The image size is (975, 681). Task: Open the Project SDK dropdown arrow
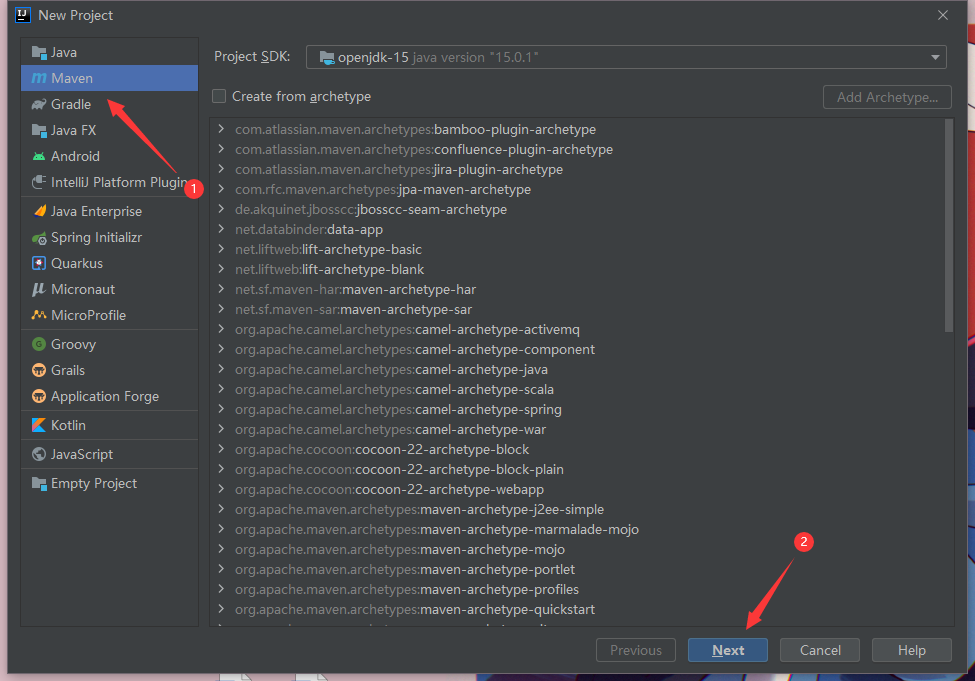[935, 57]
